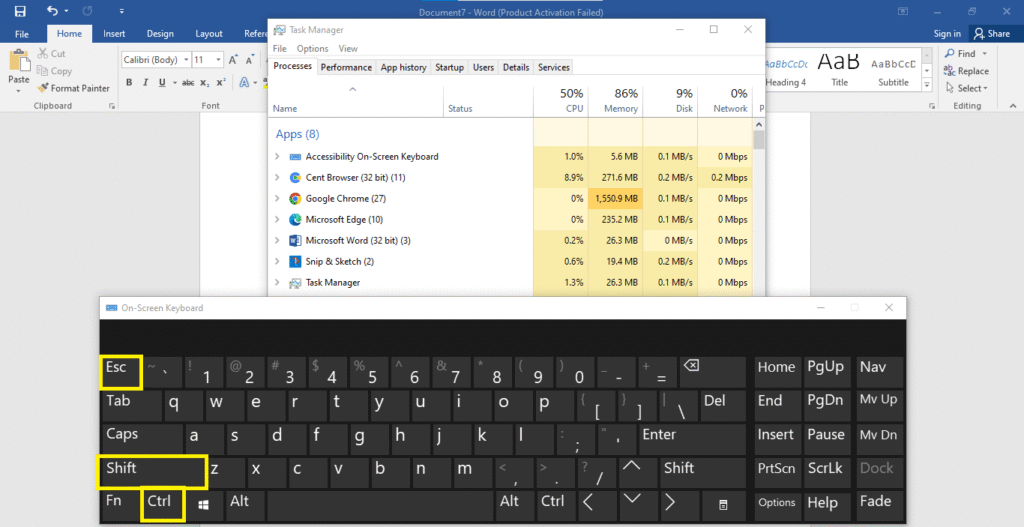
Task: Expand the Cent Browser process group
Action: (x=277, y=178)
